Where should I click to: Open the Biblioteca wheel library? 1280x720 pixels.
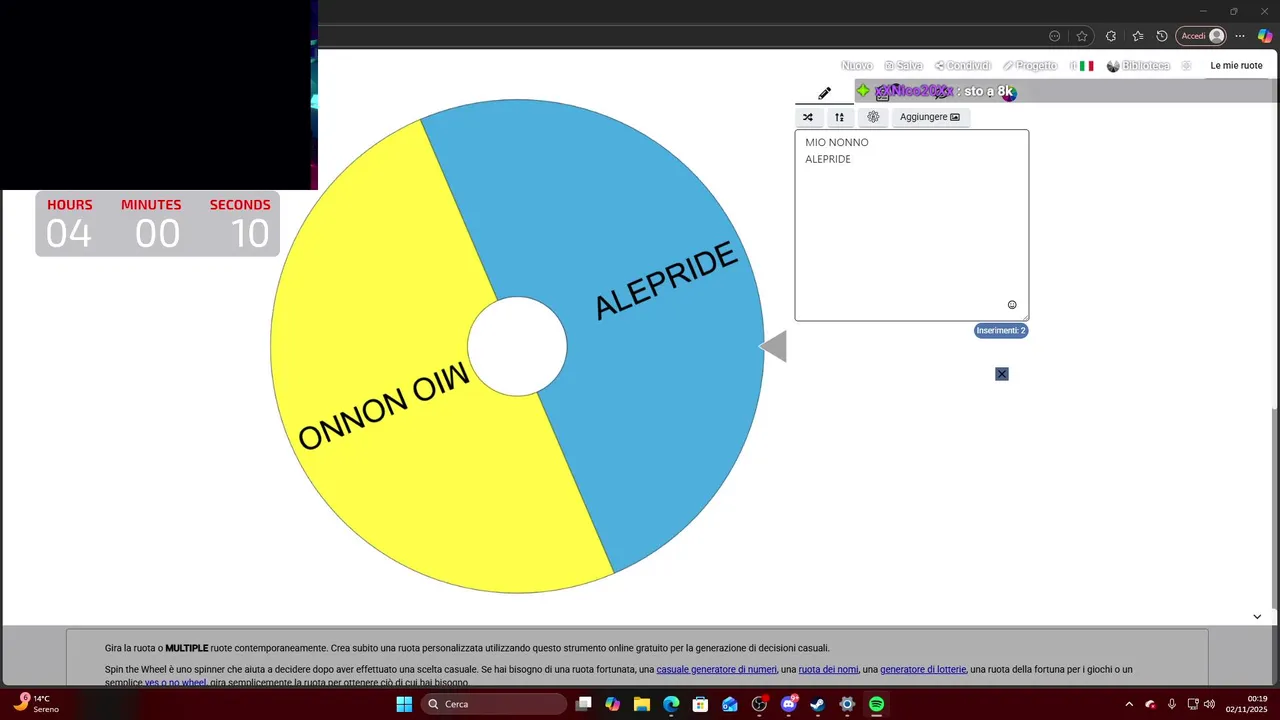tap(1138, 66)
